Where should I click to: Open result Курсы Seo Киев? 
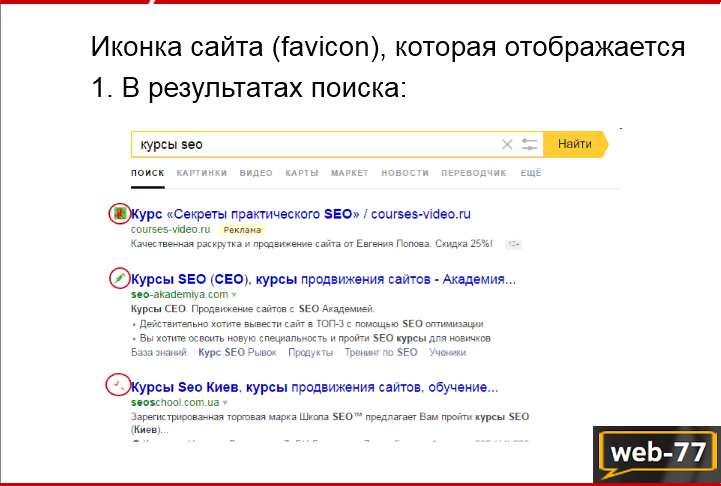point(315,387)
